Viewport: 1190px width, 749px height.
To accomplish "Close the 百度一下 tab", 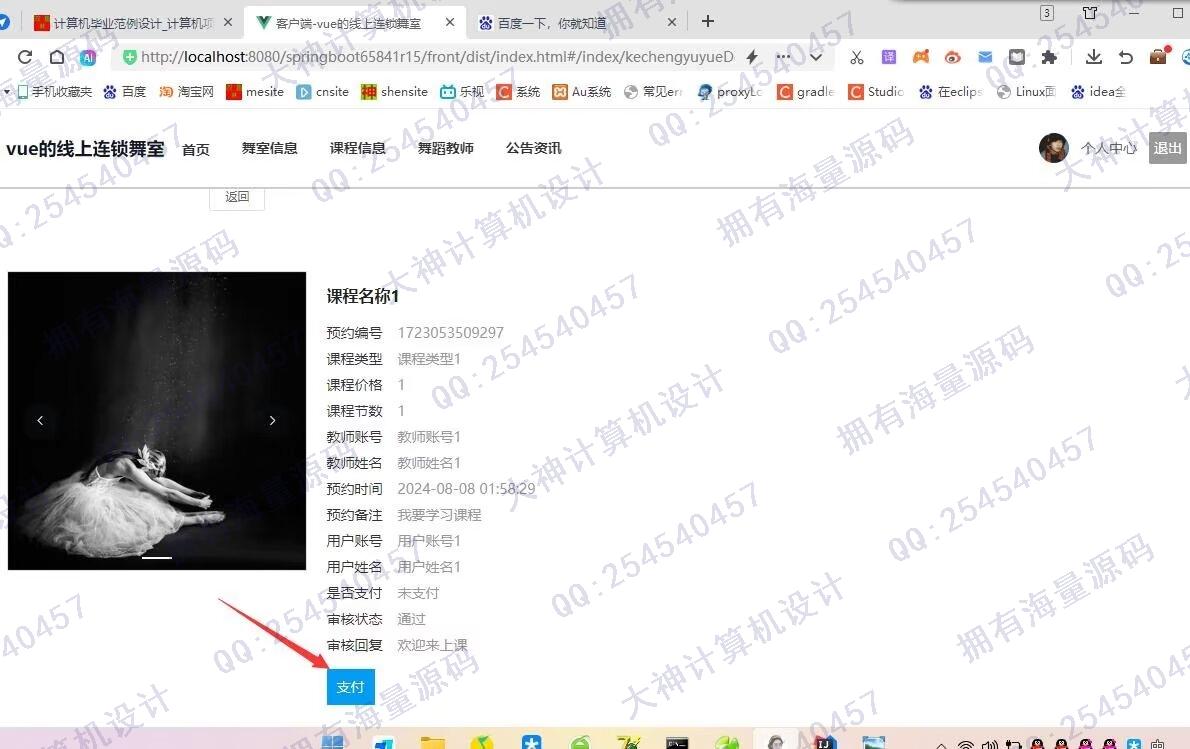I will pos(672,23).
